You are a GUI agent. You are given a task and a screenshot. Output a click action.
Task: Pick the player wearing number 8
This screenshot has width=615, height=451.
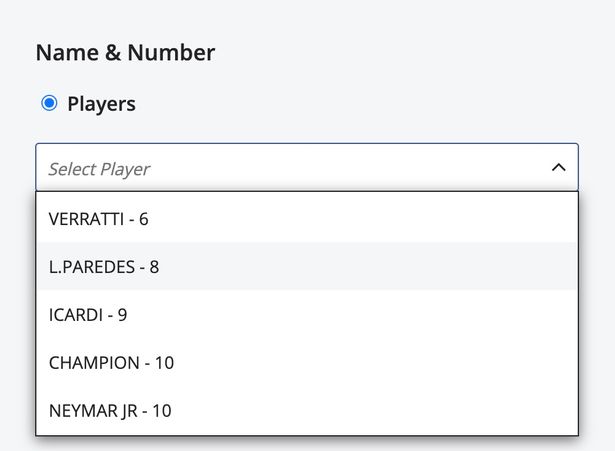pos(104,267)
